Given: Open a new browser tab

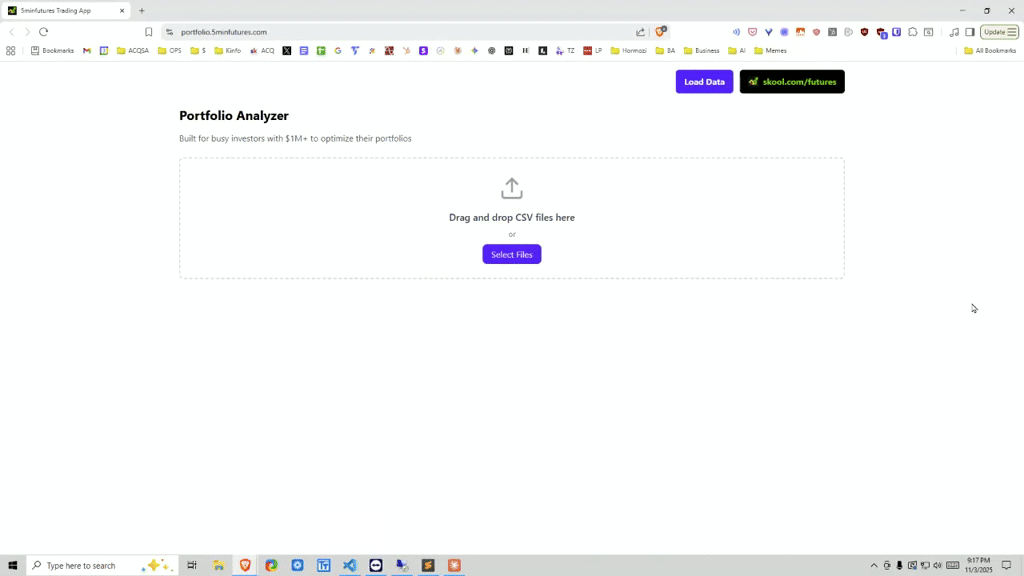Looking at the screenshot, I should pyautogui.click(x=142, y=10).
